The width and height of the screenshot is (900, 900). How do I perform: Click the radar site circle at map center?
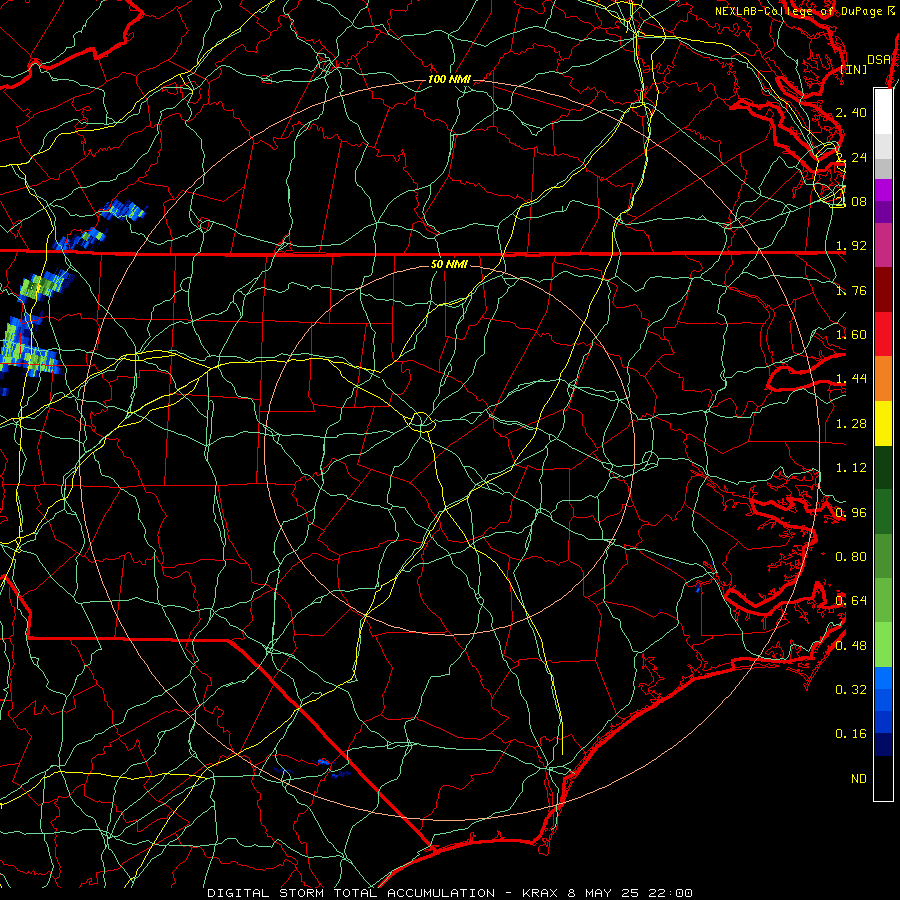pyautogui.click(x=421, y=422)
